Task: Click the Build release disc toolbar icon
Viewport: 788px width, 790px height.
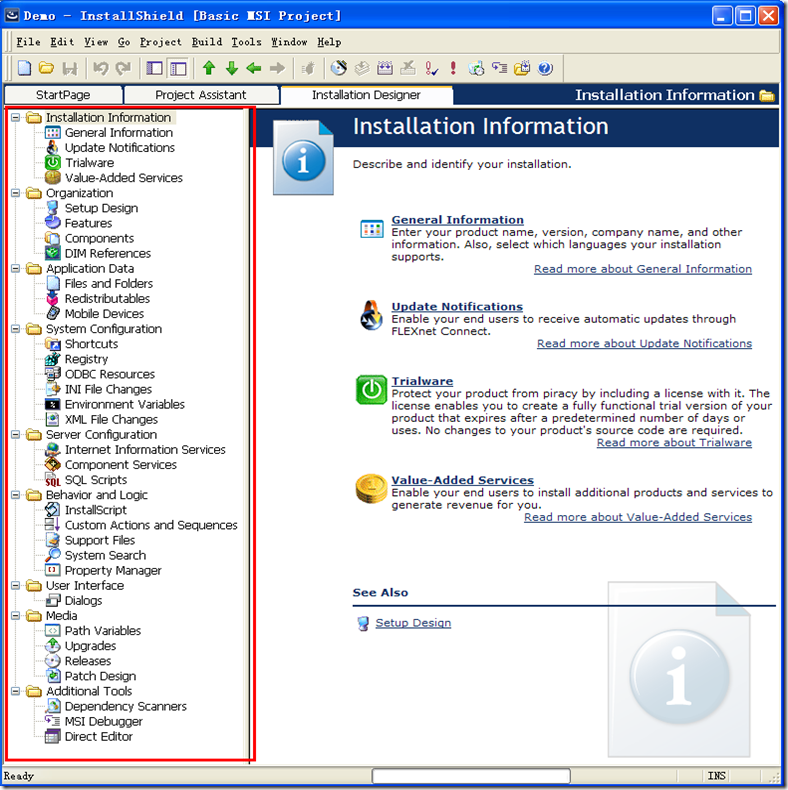Action: tap(339, 68)
